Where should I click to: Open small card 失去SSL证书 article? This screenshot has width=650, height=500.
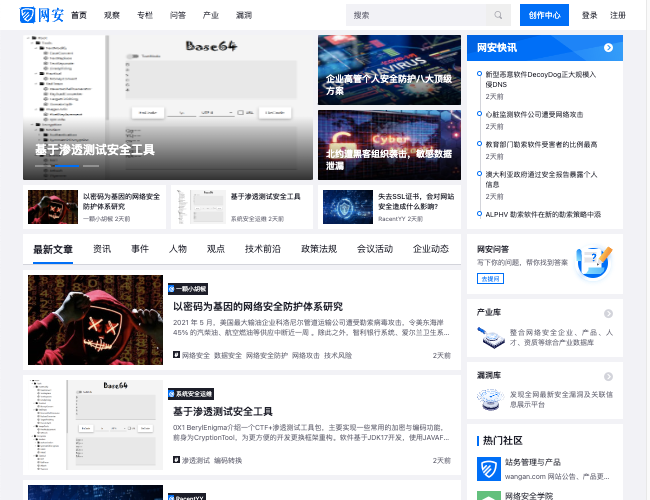point(389,207)
